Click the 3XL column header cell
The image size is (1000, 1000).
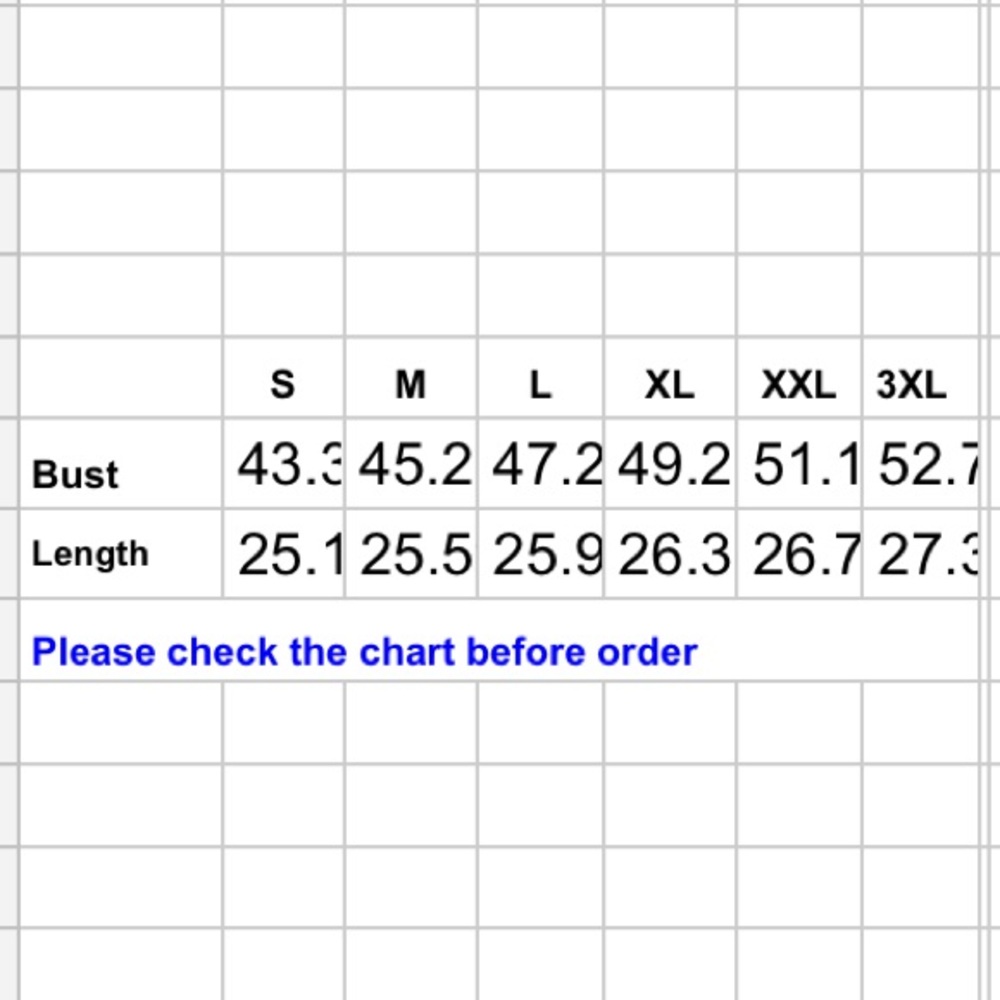tap(911, 384)
